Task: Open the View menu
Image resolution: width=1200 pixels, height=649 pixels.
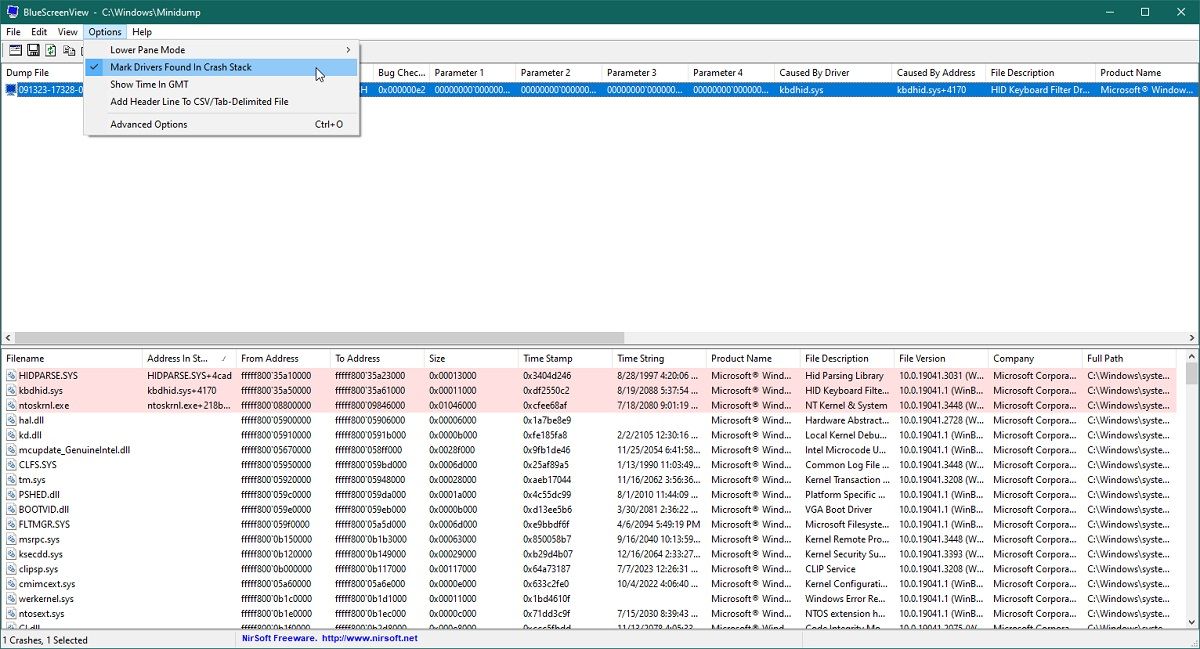Action: (x=67, y=31)
